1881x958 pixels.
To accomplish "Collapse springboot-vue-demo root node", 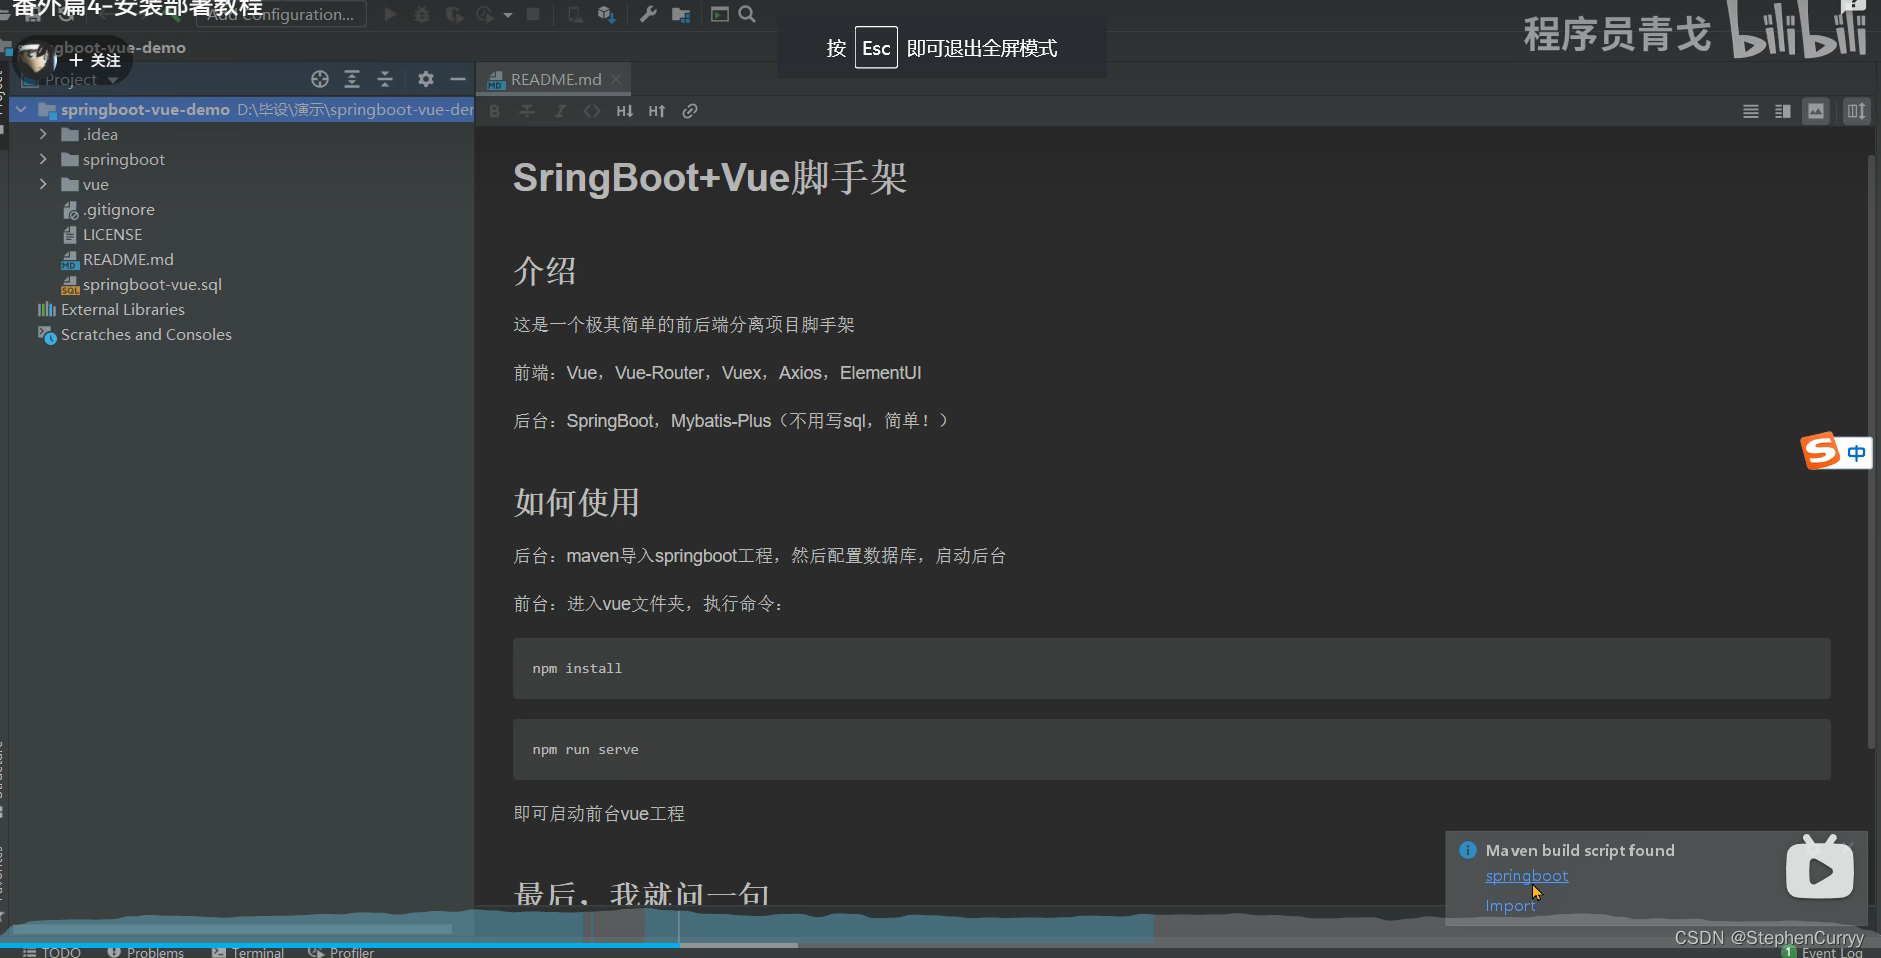I will [21, 109].
